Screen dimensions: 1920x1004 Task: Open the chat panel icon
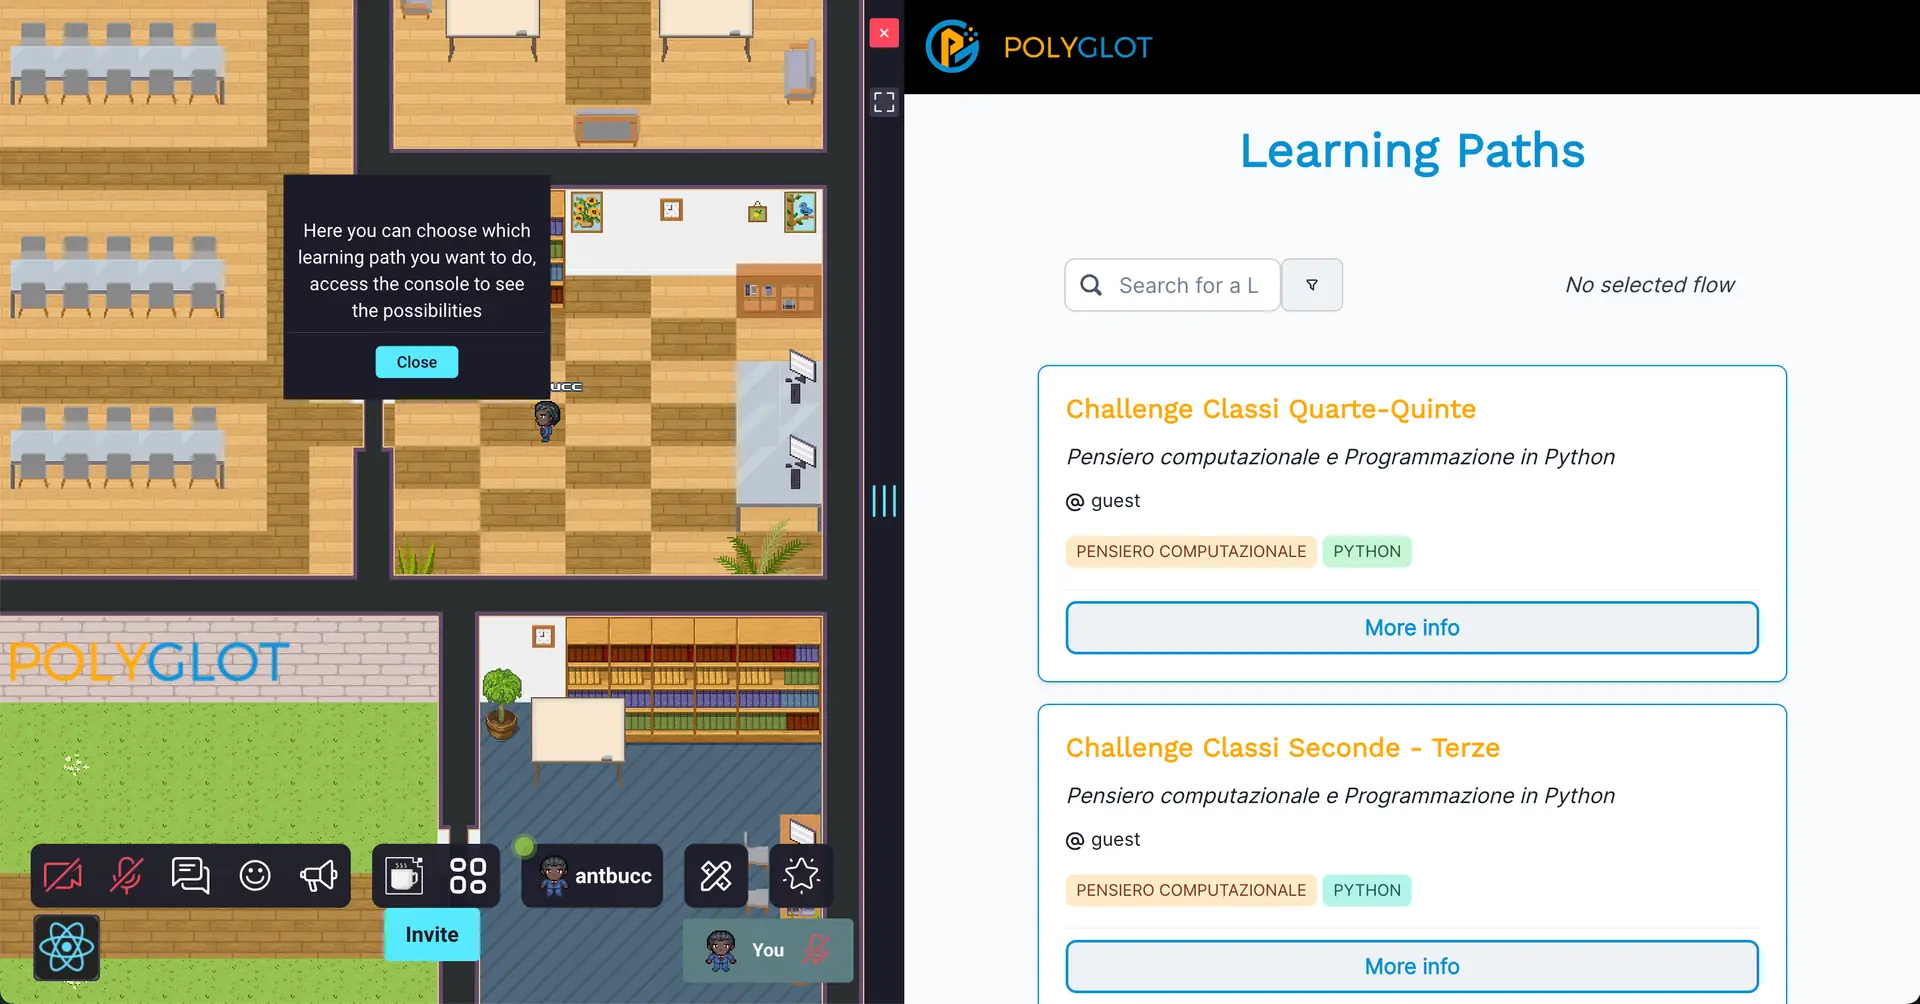[x=190, y=876]
